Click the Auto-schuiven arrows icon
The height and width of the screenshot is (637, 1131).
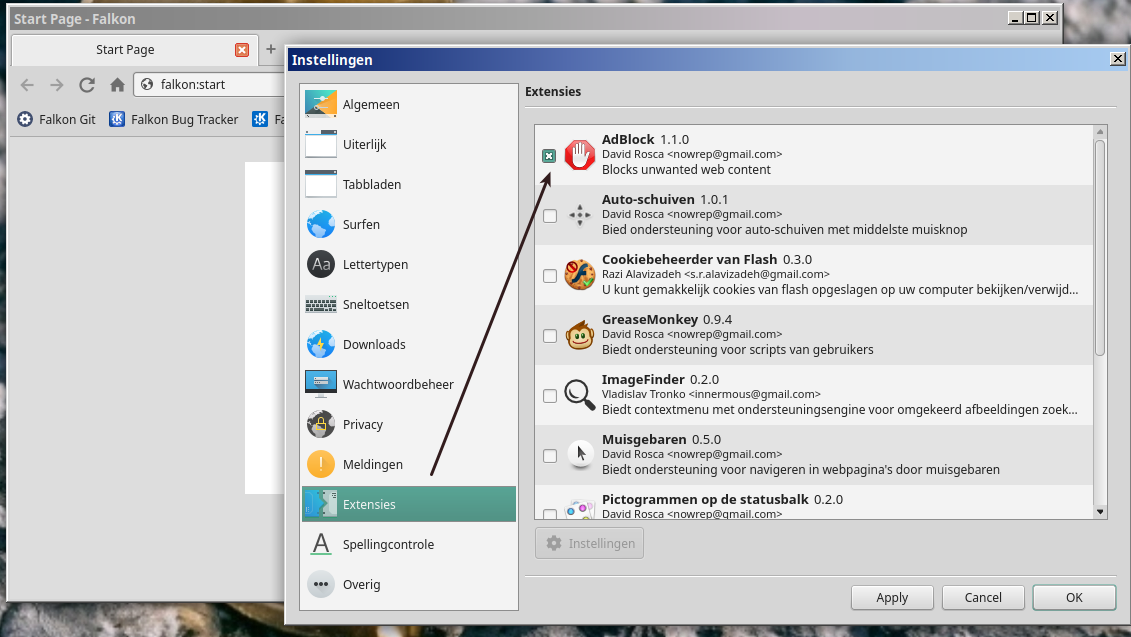[579, 215]
